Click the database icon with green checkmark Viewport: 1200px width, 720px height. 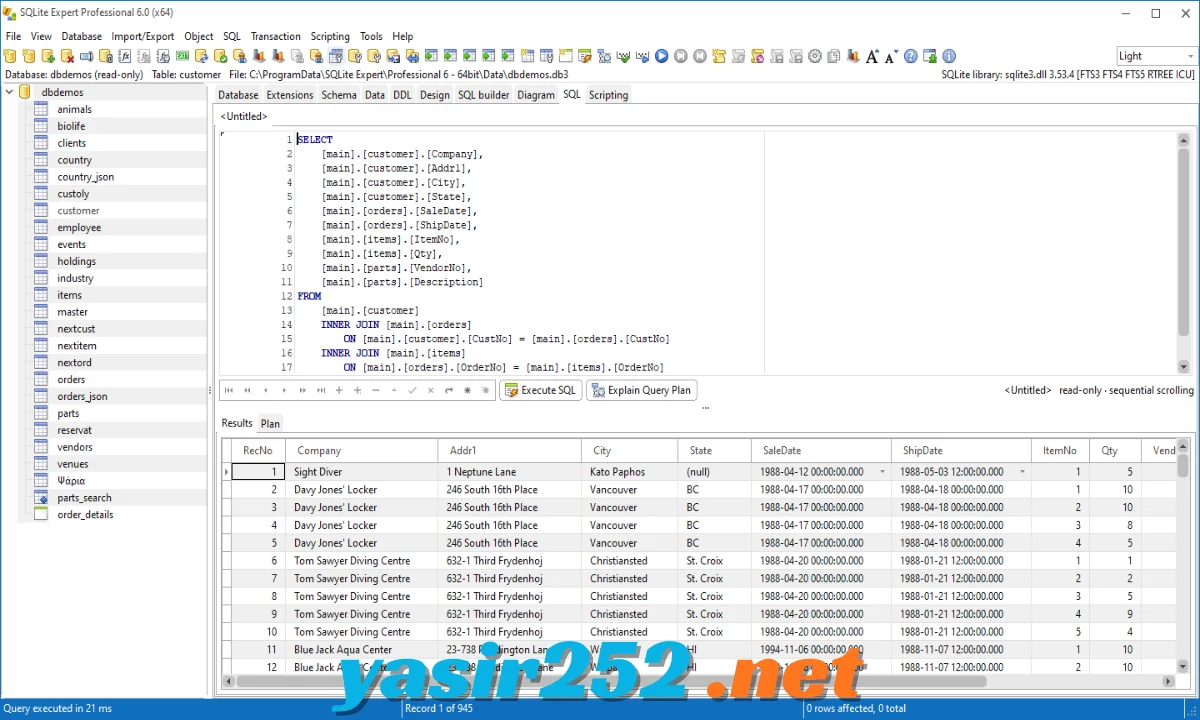click(x=220, y=56)
